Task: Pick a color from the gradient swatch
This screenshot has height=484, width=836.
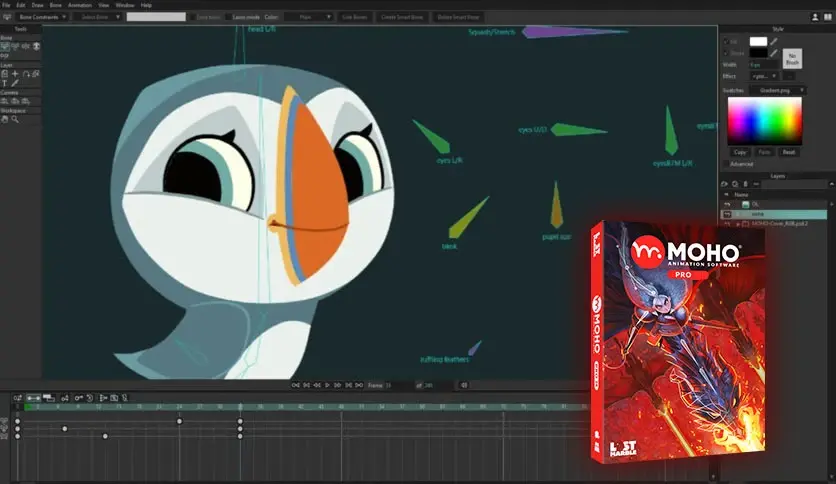Action: 764,120
